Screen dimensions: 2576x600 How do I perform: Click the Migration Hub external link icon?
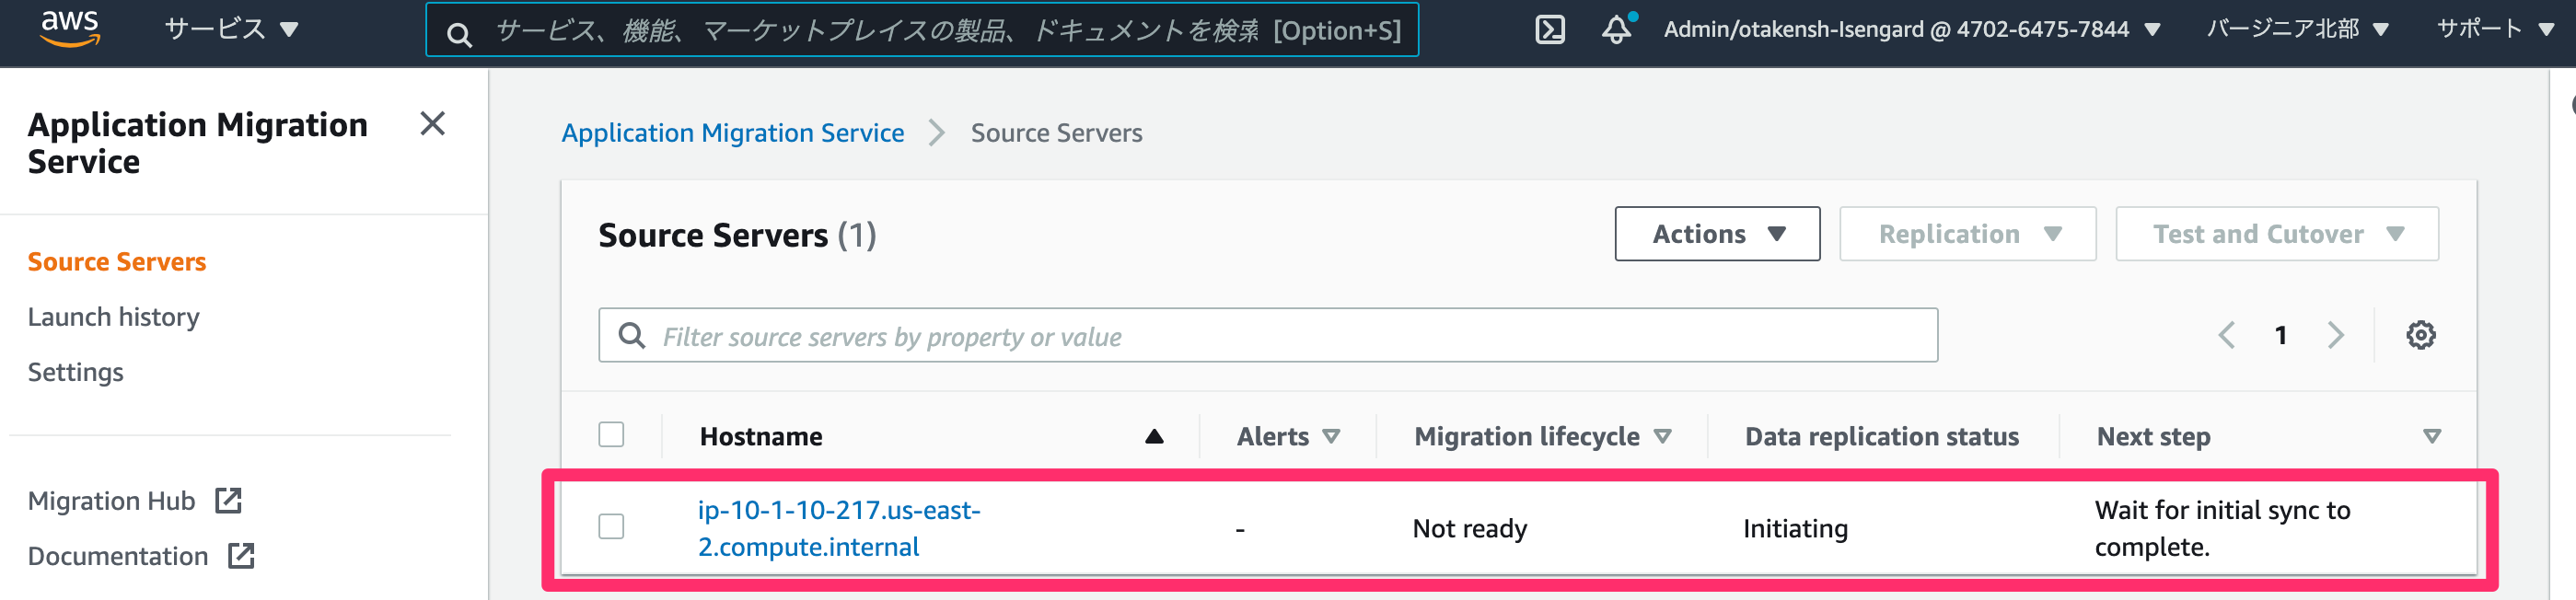tap(228, 500)
